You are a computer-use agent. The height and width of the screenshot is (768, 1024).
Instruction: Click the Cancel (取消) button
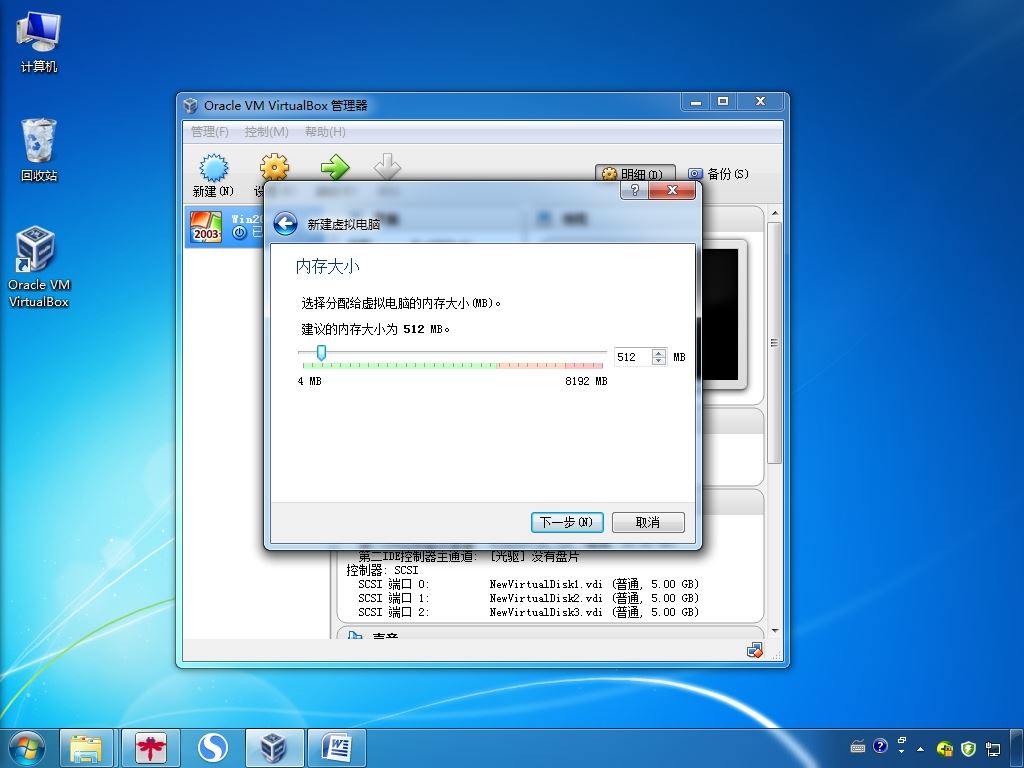[x=648, y=522]
